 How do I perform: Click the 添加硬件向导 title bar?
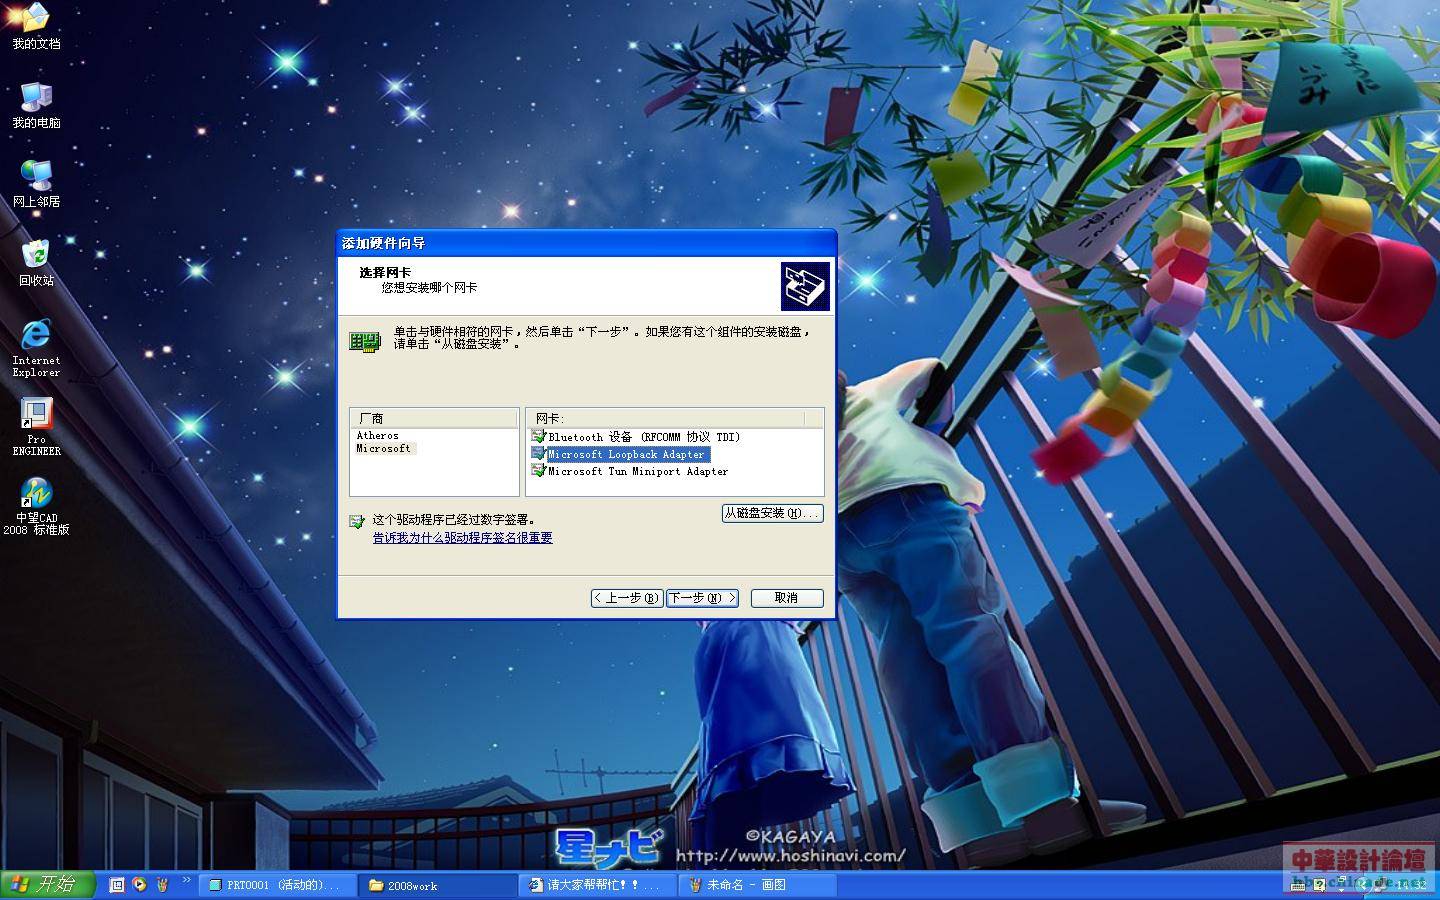[586, 243]
